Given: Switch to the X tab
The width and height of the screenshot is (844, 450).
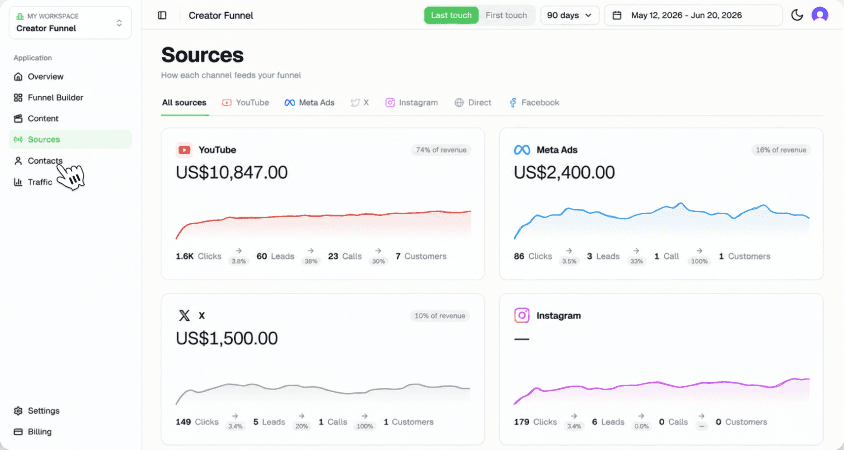Looking at the screenshot, I should click(x=360, y=103).
